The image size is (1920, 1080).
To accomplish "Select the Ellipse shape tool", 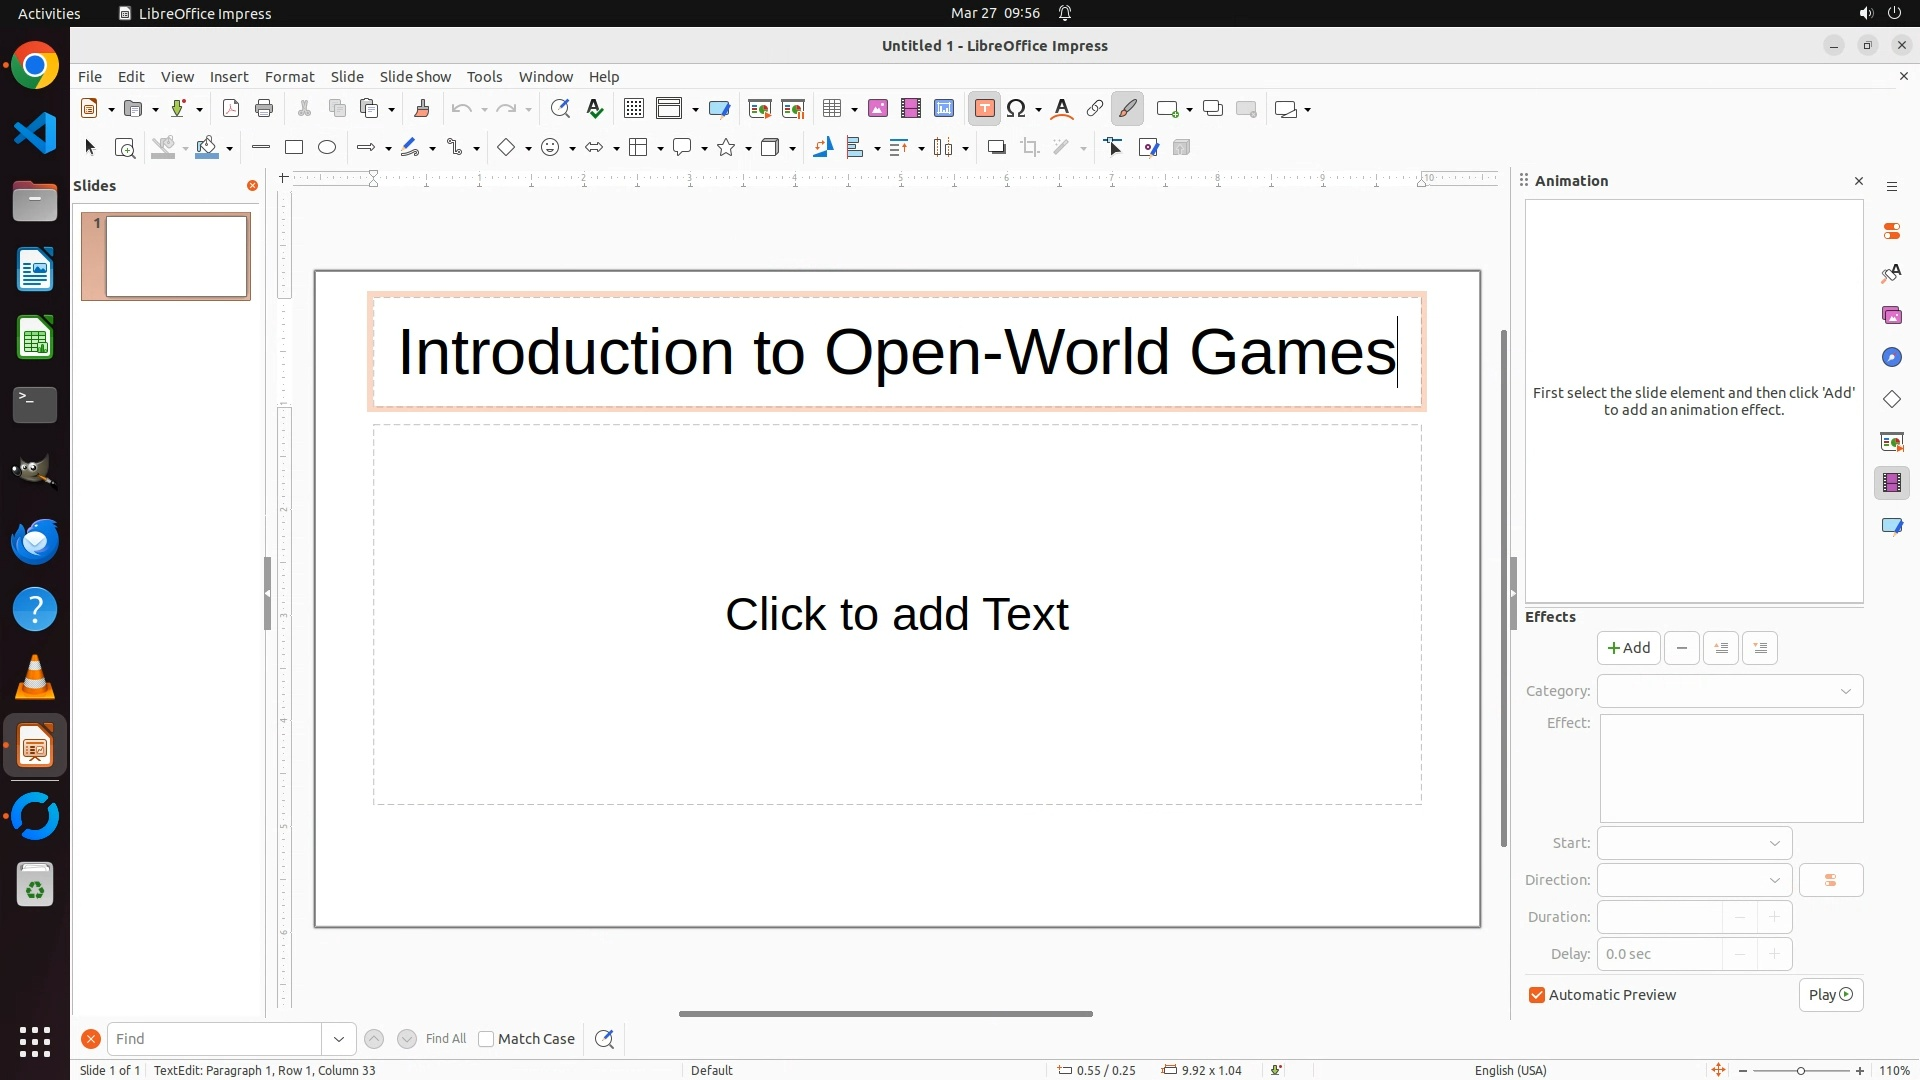I will (327, 148).
